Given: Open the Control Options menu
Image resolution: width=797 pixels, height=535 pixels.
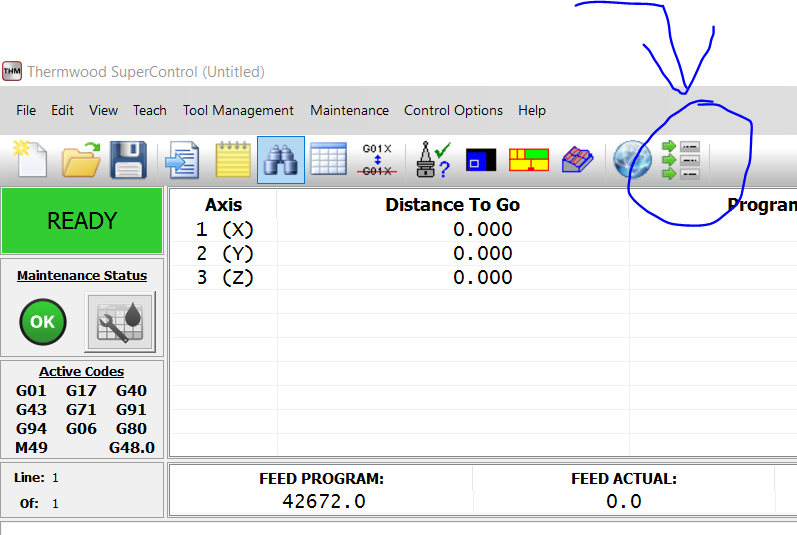Looking at the screenshot, I should [453, 110].
